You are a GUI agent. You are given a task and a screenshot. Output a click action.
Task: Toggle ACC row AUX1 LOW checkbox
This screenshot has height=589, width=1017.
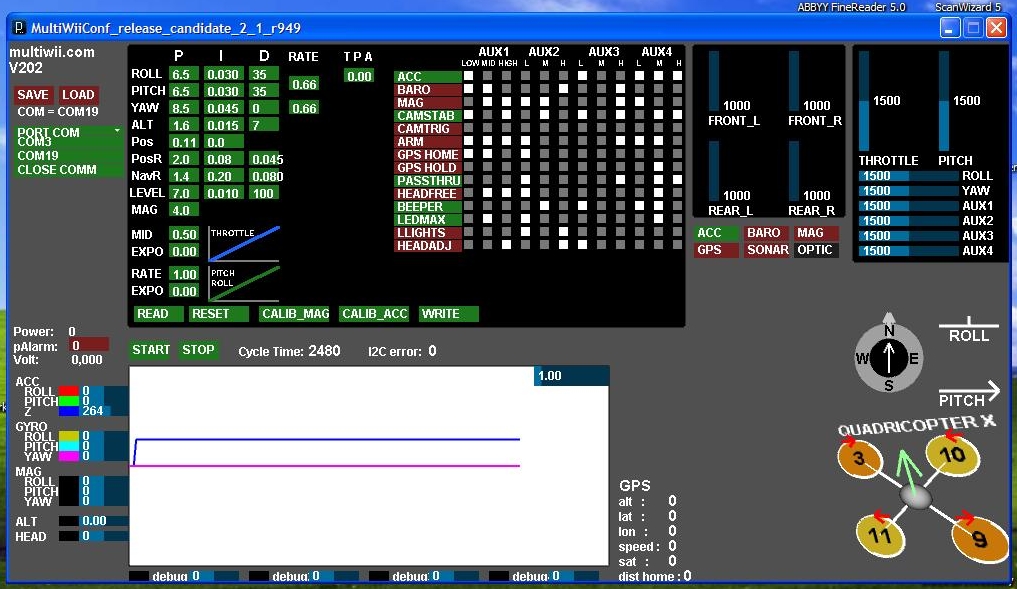468,76
